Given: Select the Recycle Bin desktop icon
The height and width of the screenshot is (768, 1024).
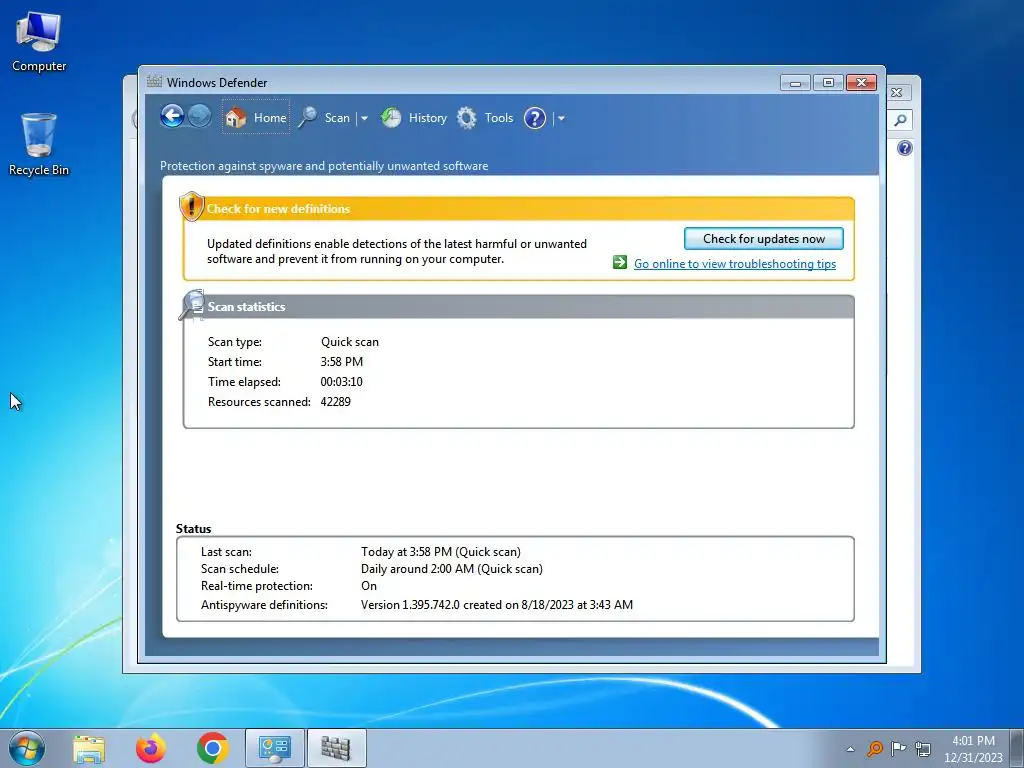Looking at the screenshot, I should pos(39,145).
